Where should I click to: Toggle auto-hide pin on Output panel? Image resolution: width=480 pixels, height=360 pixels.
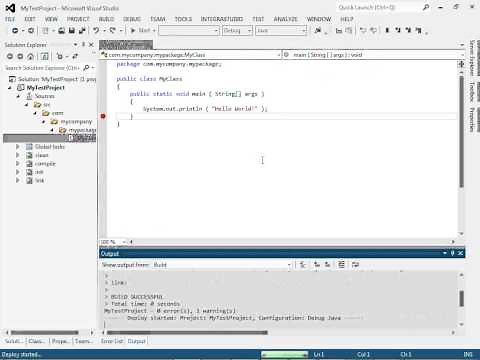[x=453, y=253]
